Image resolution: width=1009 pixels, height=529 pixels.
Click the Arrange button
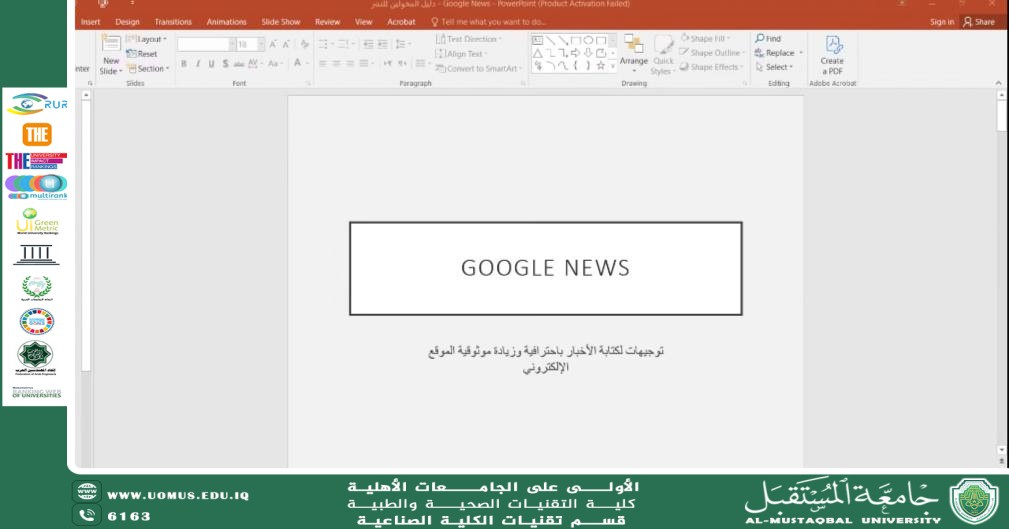pyautogui.click(x=634, y=51)
